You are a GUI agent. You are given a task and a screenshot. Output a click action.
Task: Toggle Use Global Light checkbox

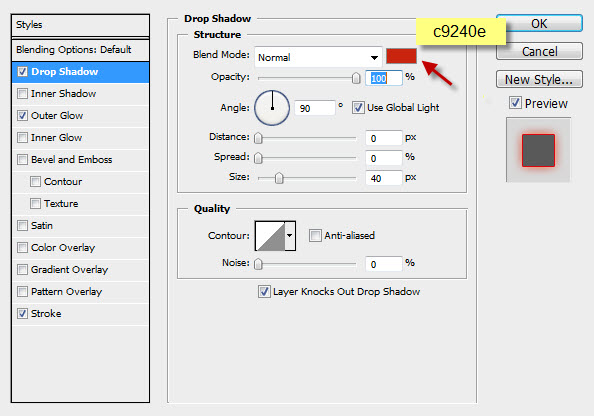tap(358, 108)
